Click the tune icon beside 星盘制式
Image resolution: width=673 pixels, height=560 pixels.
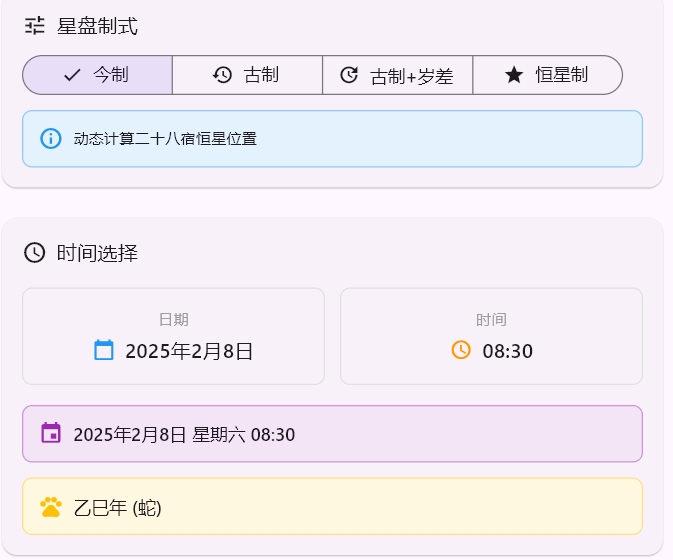35,25
